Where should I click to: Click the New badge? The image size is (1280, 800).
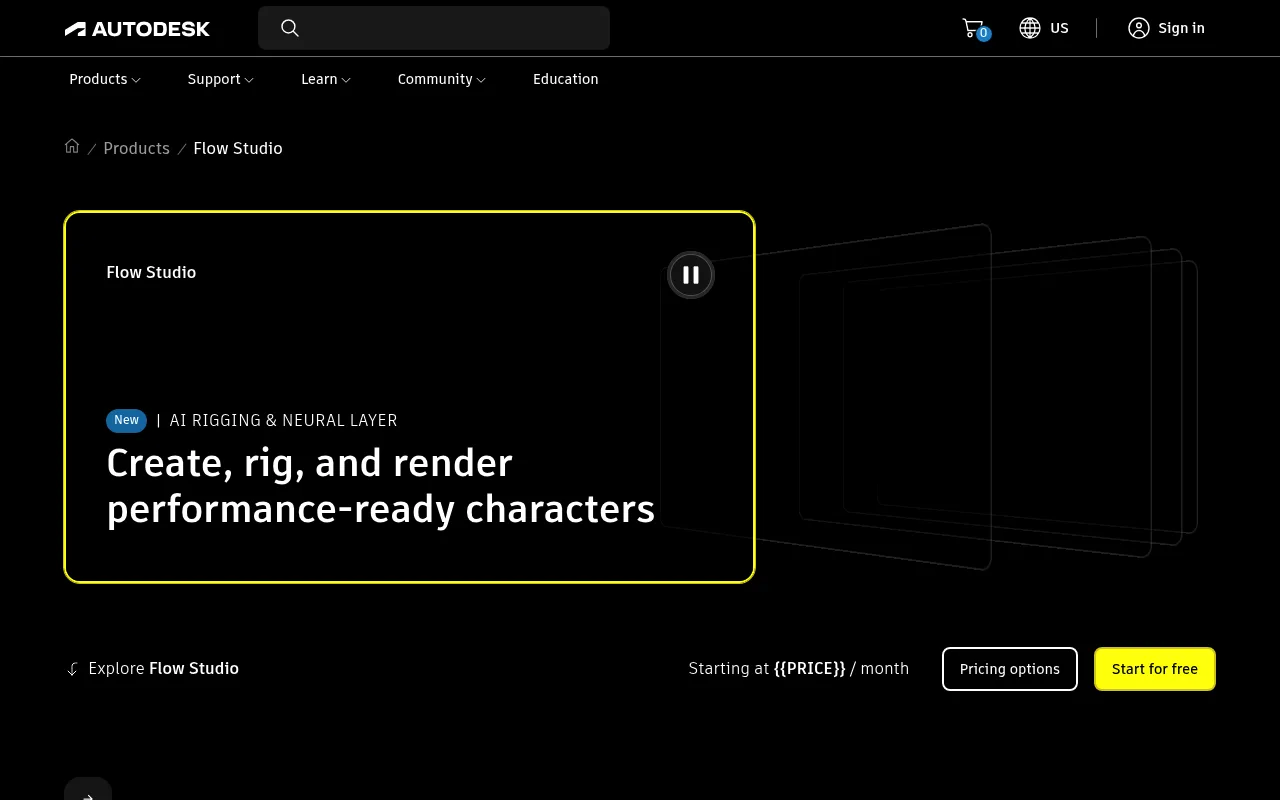127,421
